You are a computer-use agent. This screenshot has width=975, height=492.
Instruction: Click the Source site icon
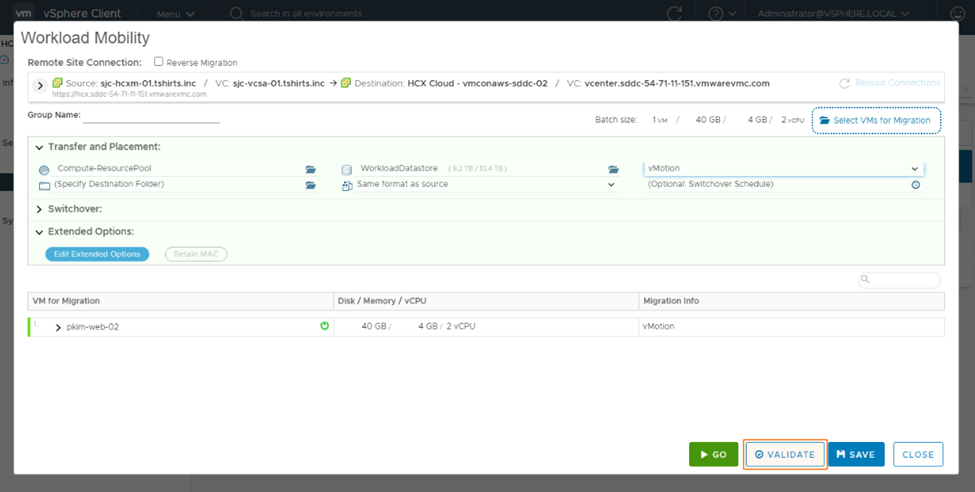coord(57,83)
